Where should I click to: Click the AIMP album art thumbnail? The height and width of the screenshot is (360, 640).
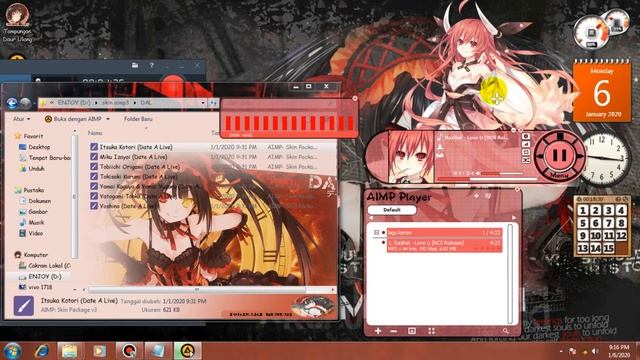pos(411,157)
